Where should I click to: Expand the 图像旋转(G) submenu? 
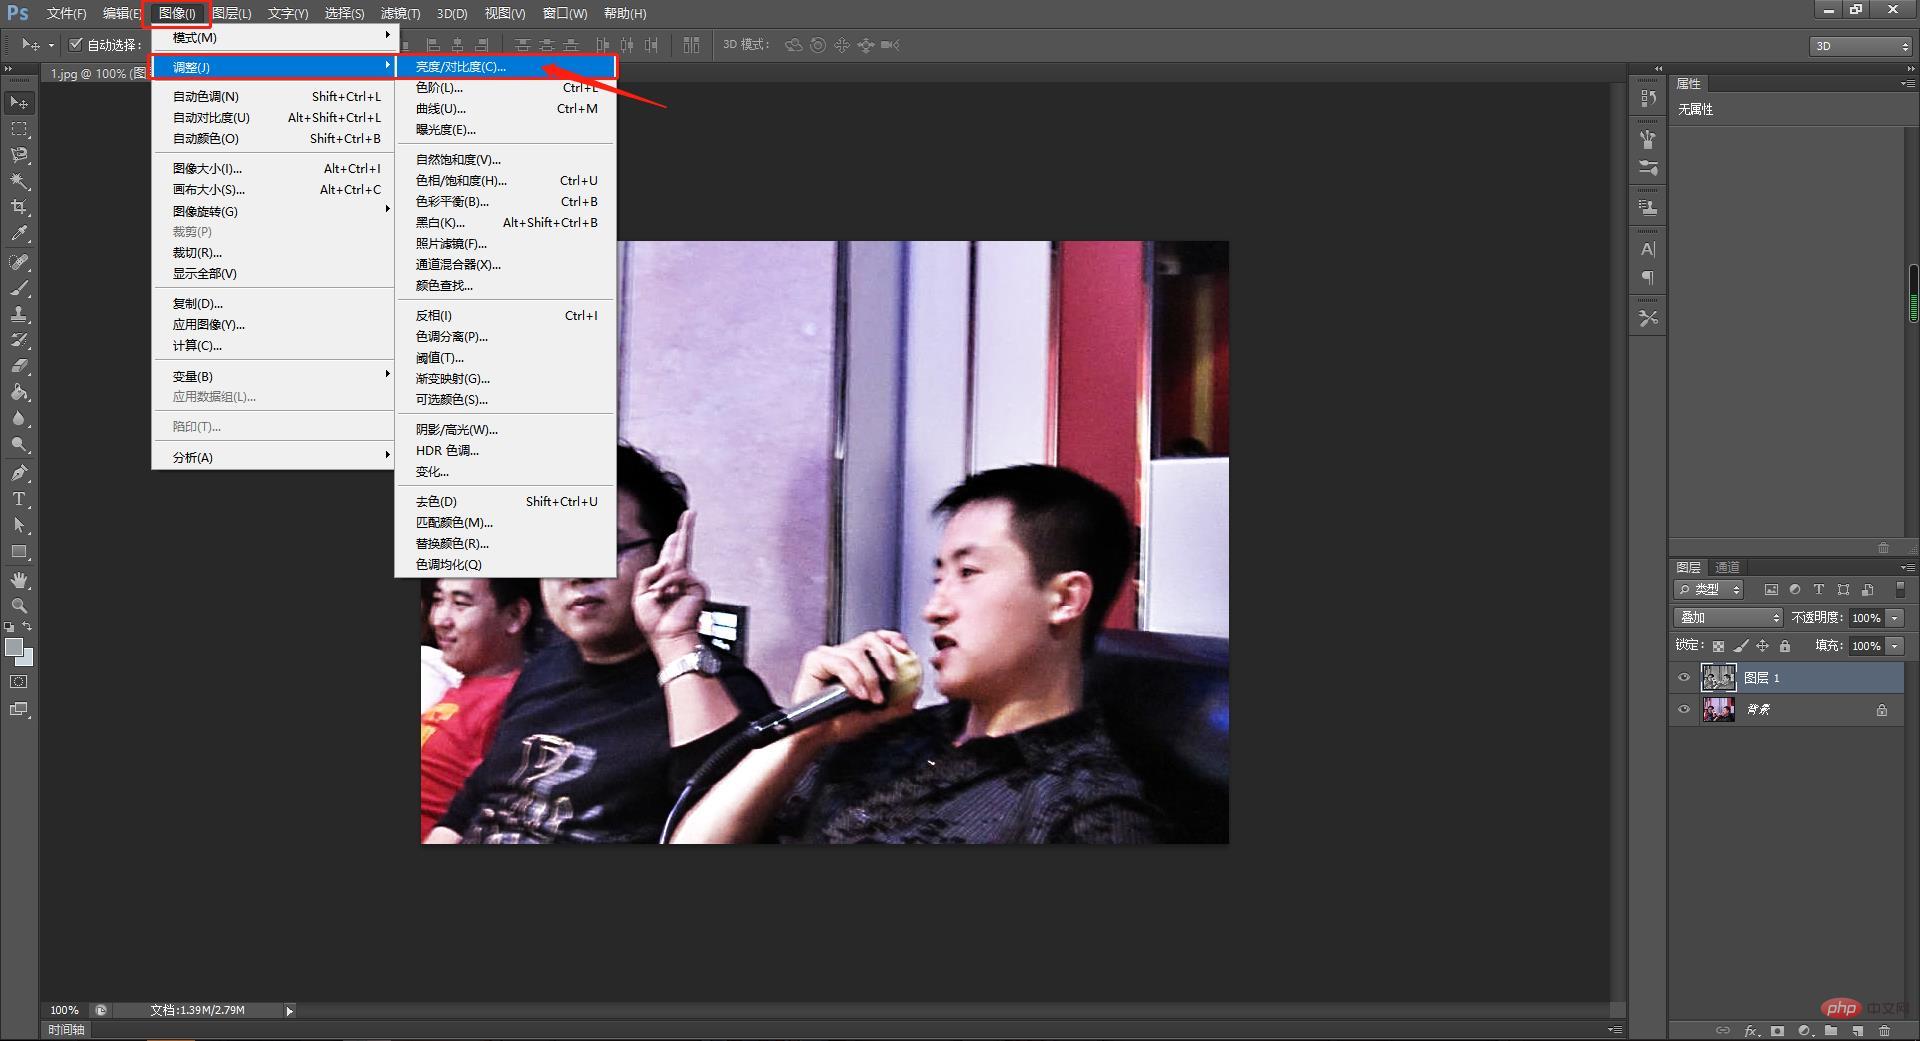(x=273, y=211)
